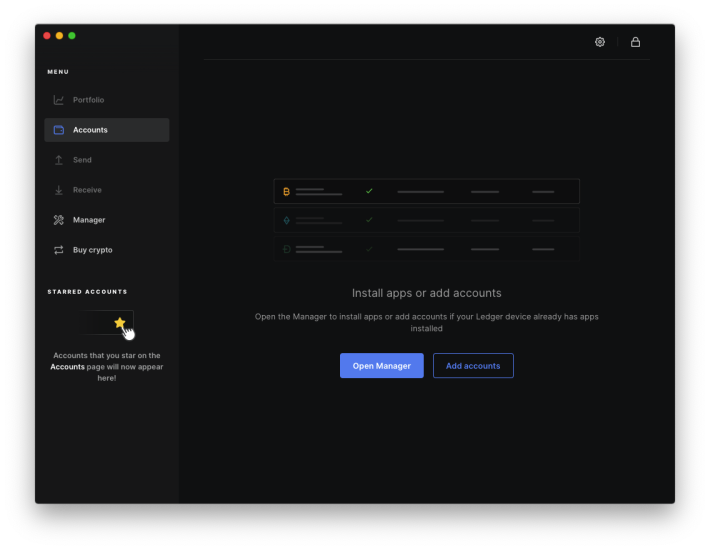Screen dimensions: 710x550
Task: Open the settings gear icon
Action: click(x=600, y=42)
